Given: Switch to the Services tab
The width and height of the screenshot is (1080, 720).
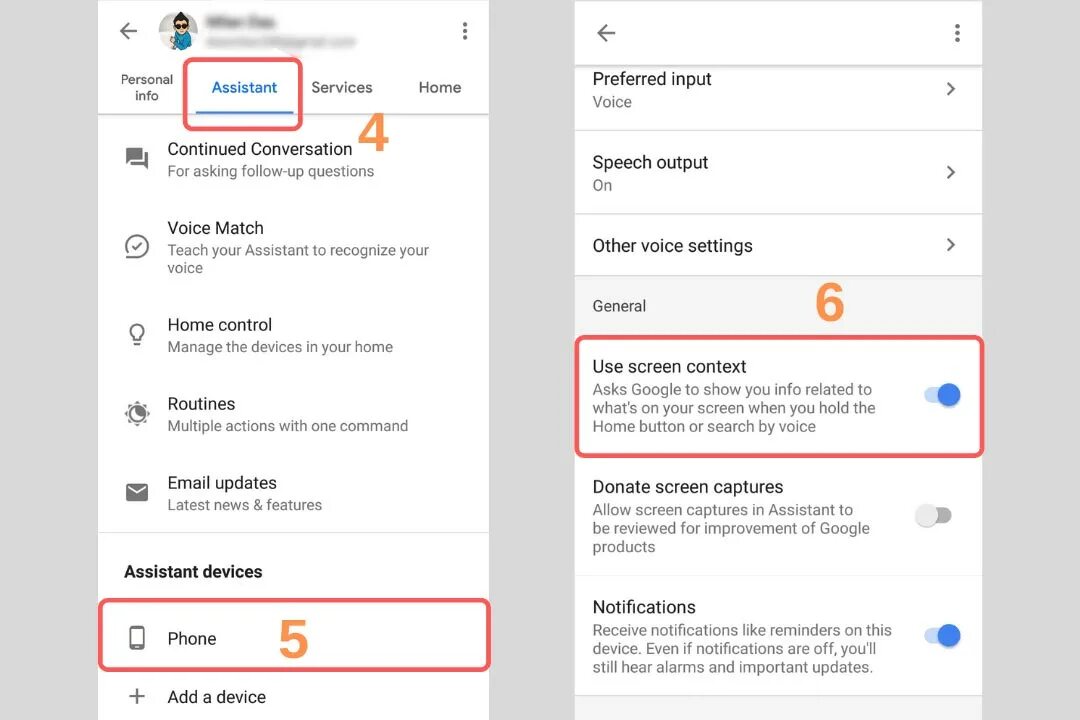Looking at the screenshot, I should point(342,88).
